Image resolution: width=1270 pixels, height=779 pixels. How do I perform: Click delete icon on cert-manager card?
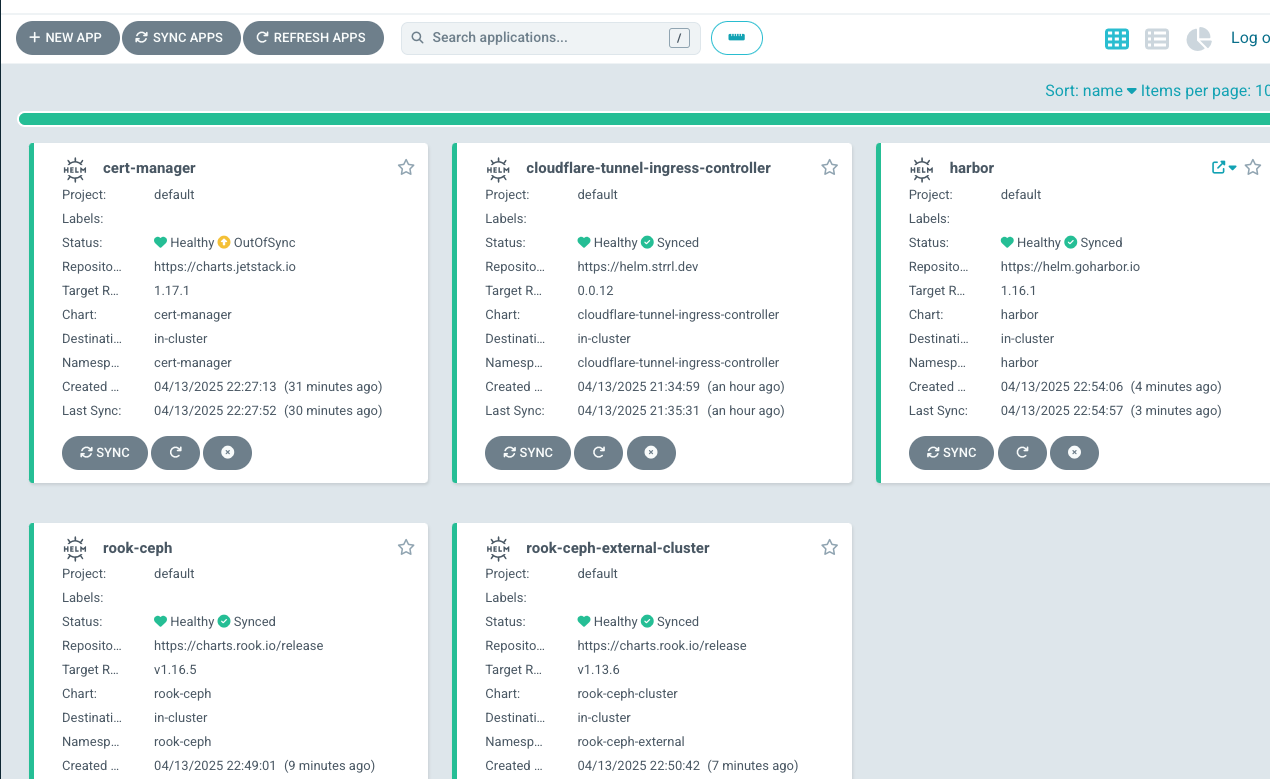[227, 453]
